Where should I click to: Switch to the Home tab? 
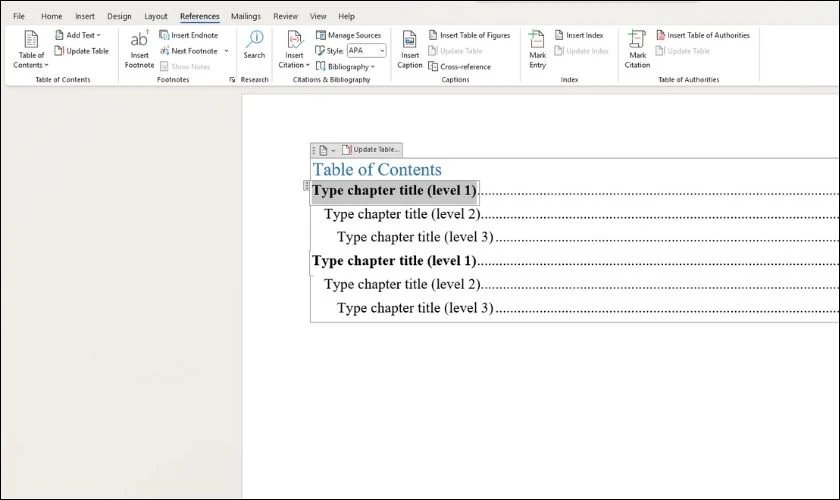point(51,16)
